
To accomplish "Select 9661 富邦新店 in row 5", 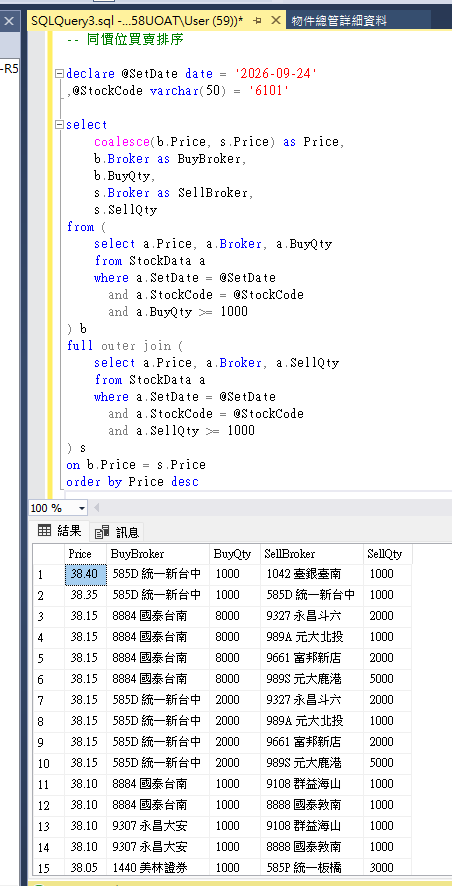I will 312,658.
